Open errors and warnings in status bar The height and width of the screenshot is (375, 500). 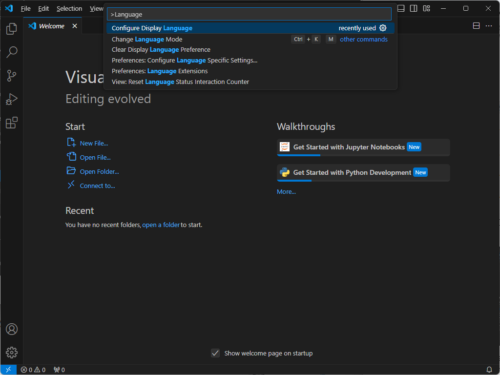[x=33, y=370]
